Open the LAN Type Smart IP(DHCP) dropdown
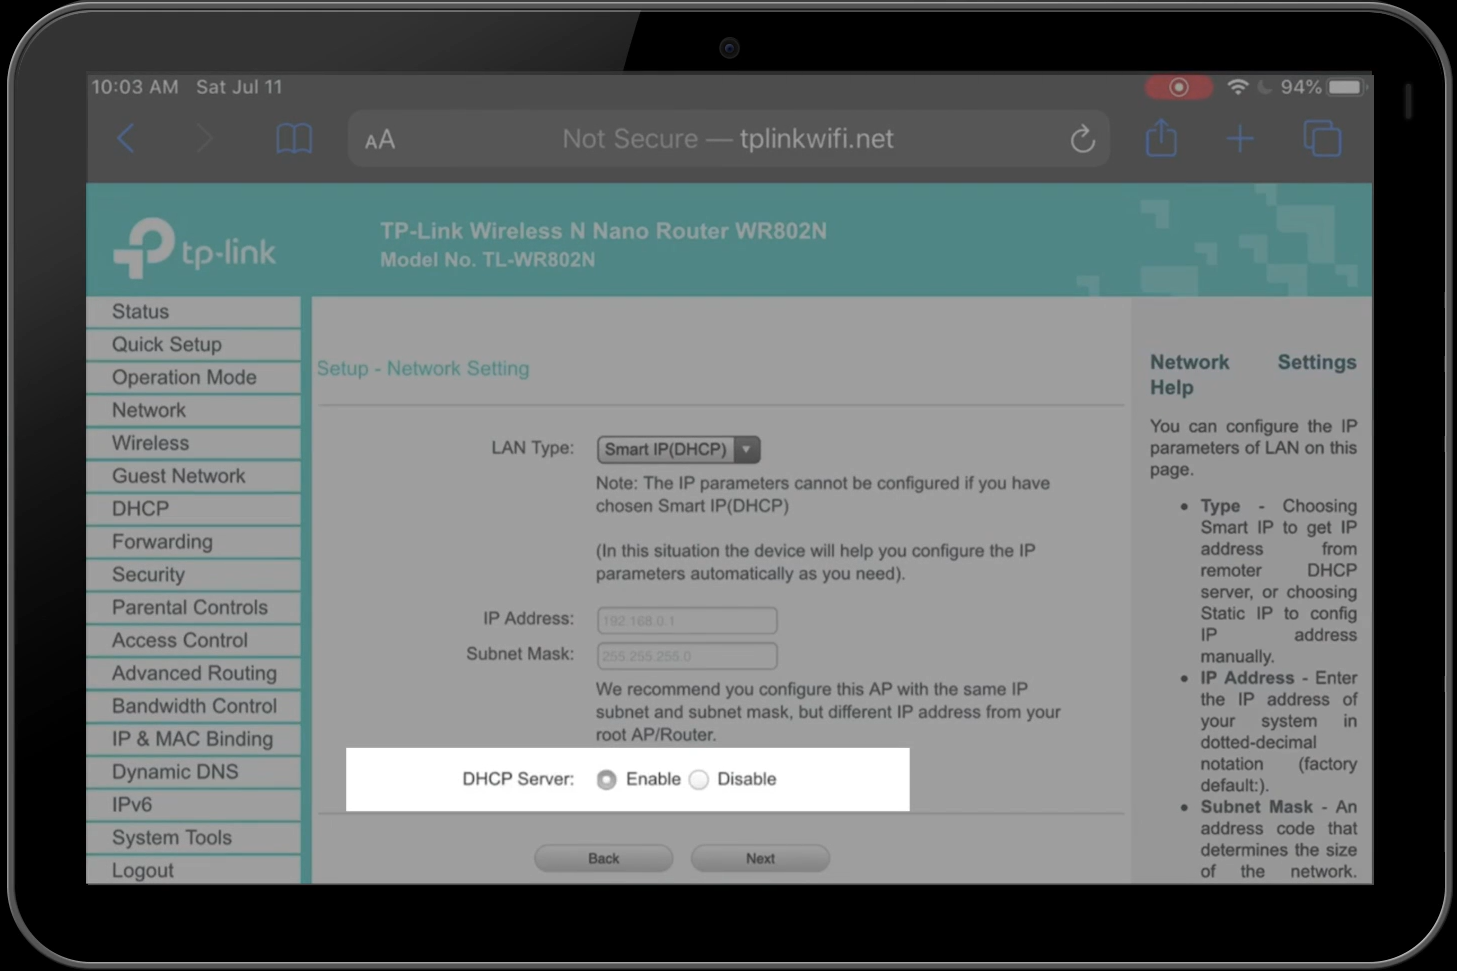The width and height of the screenshot is (1457, 971). point(678,450)
